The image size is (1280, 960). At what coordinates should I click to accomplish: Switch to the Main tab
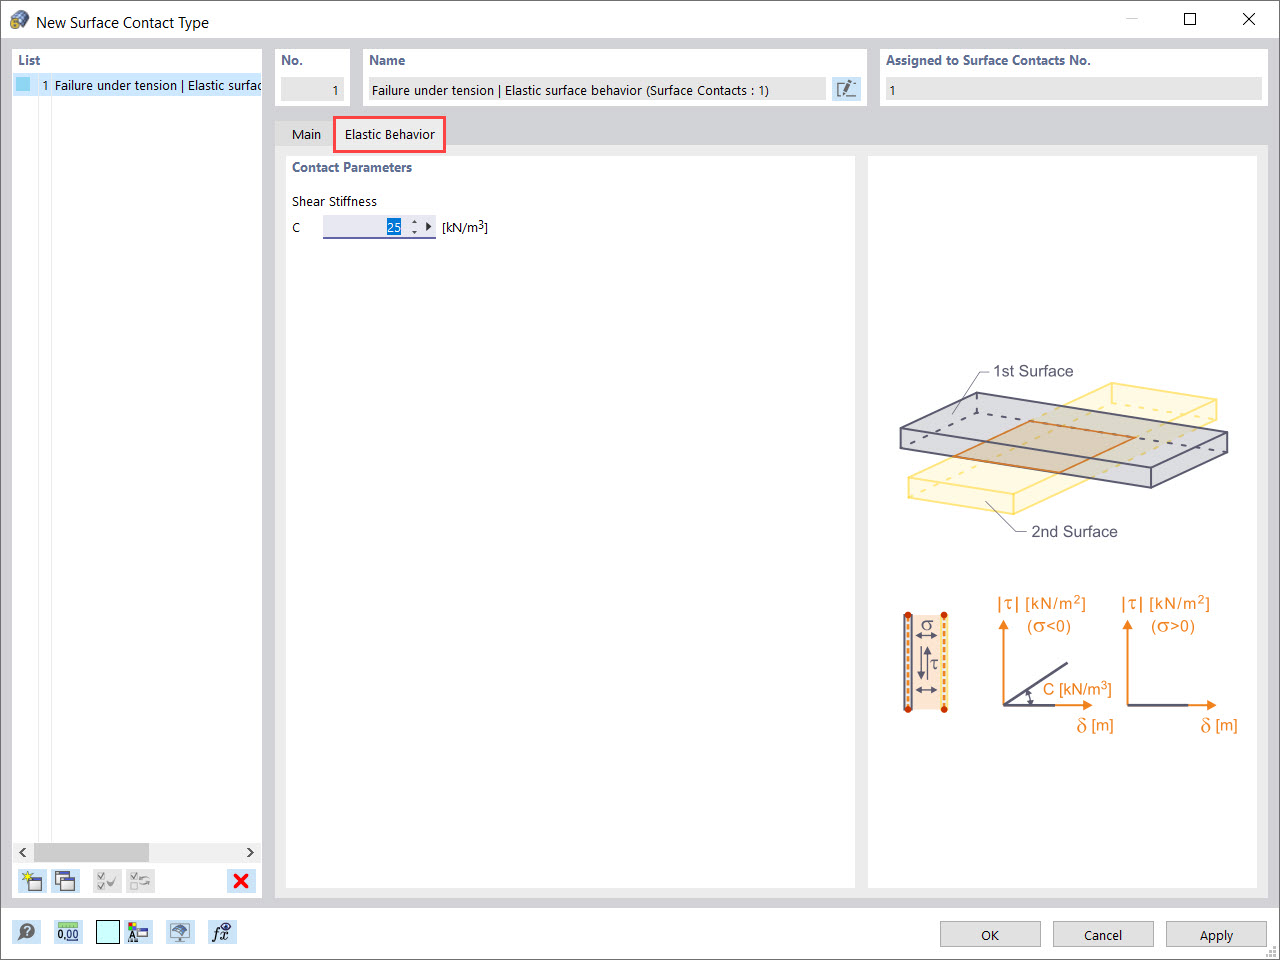pyautogui.click(x=306, y=134)
